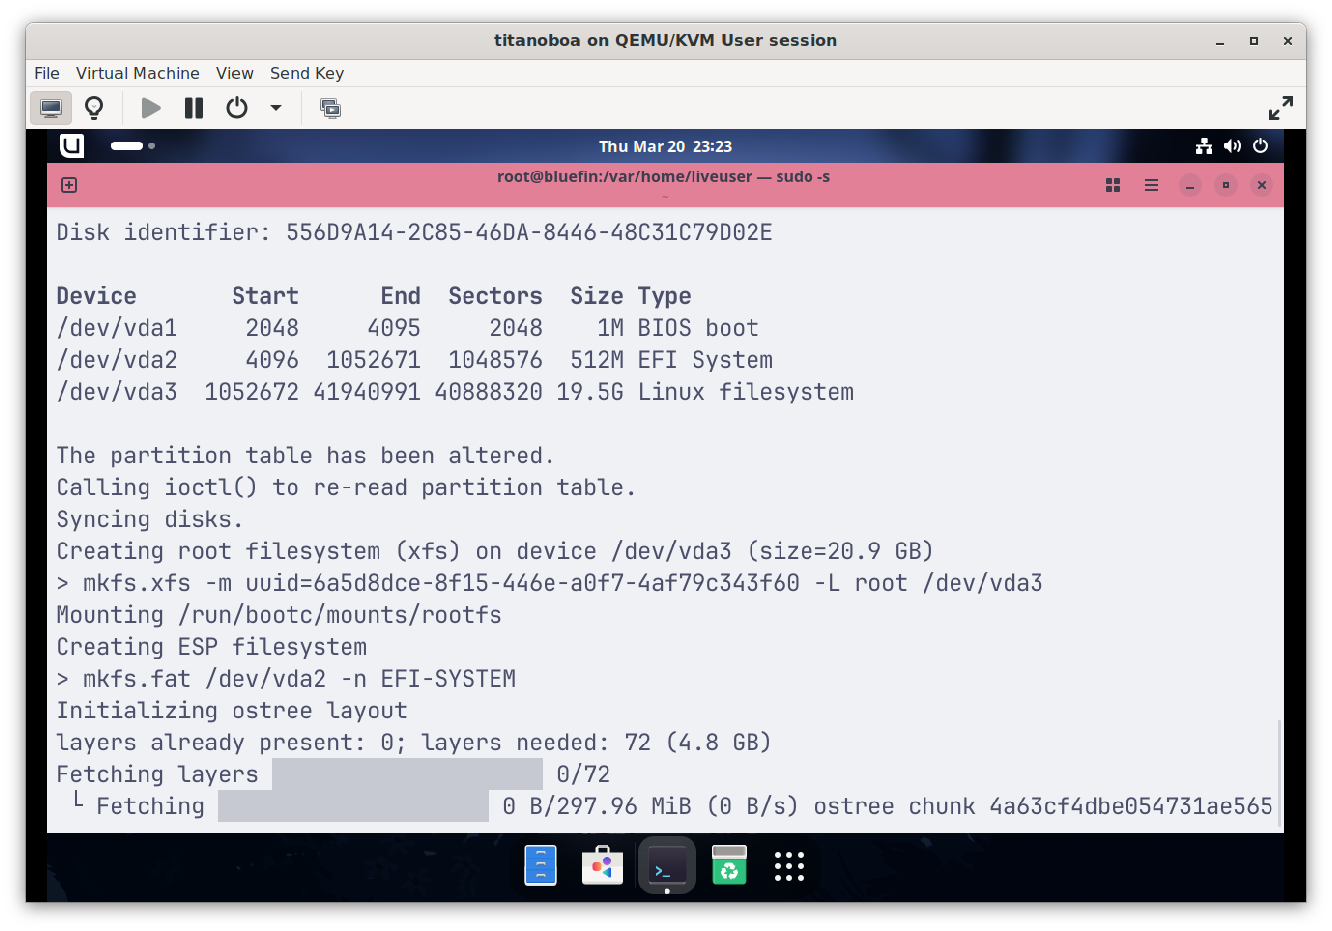The height and width of the screenshot is (931, 1332).
Task: Click the Sectors column header
Action: tap(495, 296)
